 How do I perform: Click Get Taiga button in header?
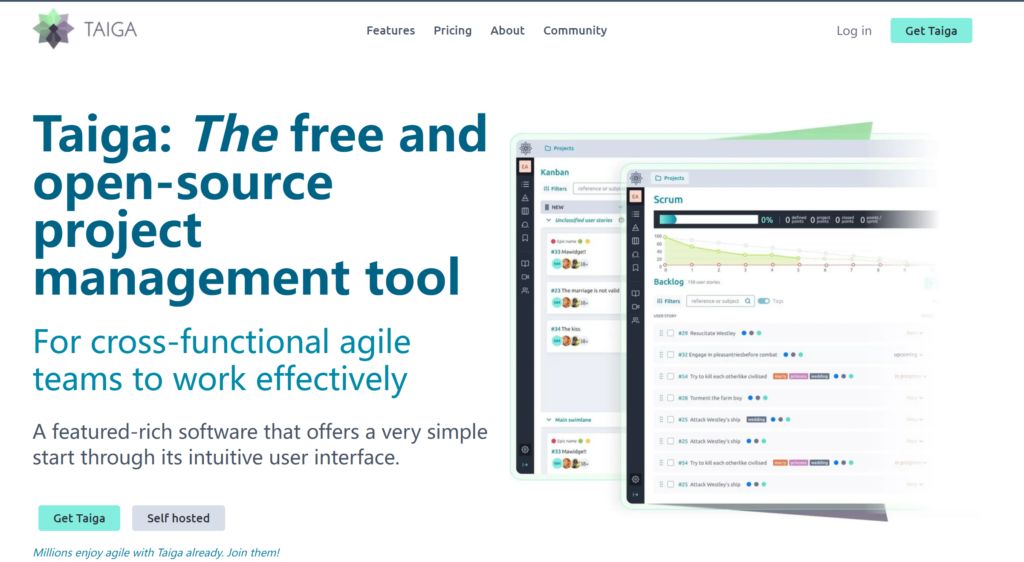click(931, 31)
